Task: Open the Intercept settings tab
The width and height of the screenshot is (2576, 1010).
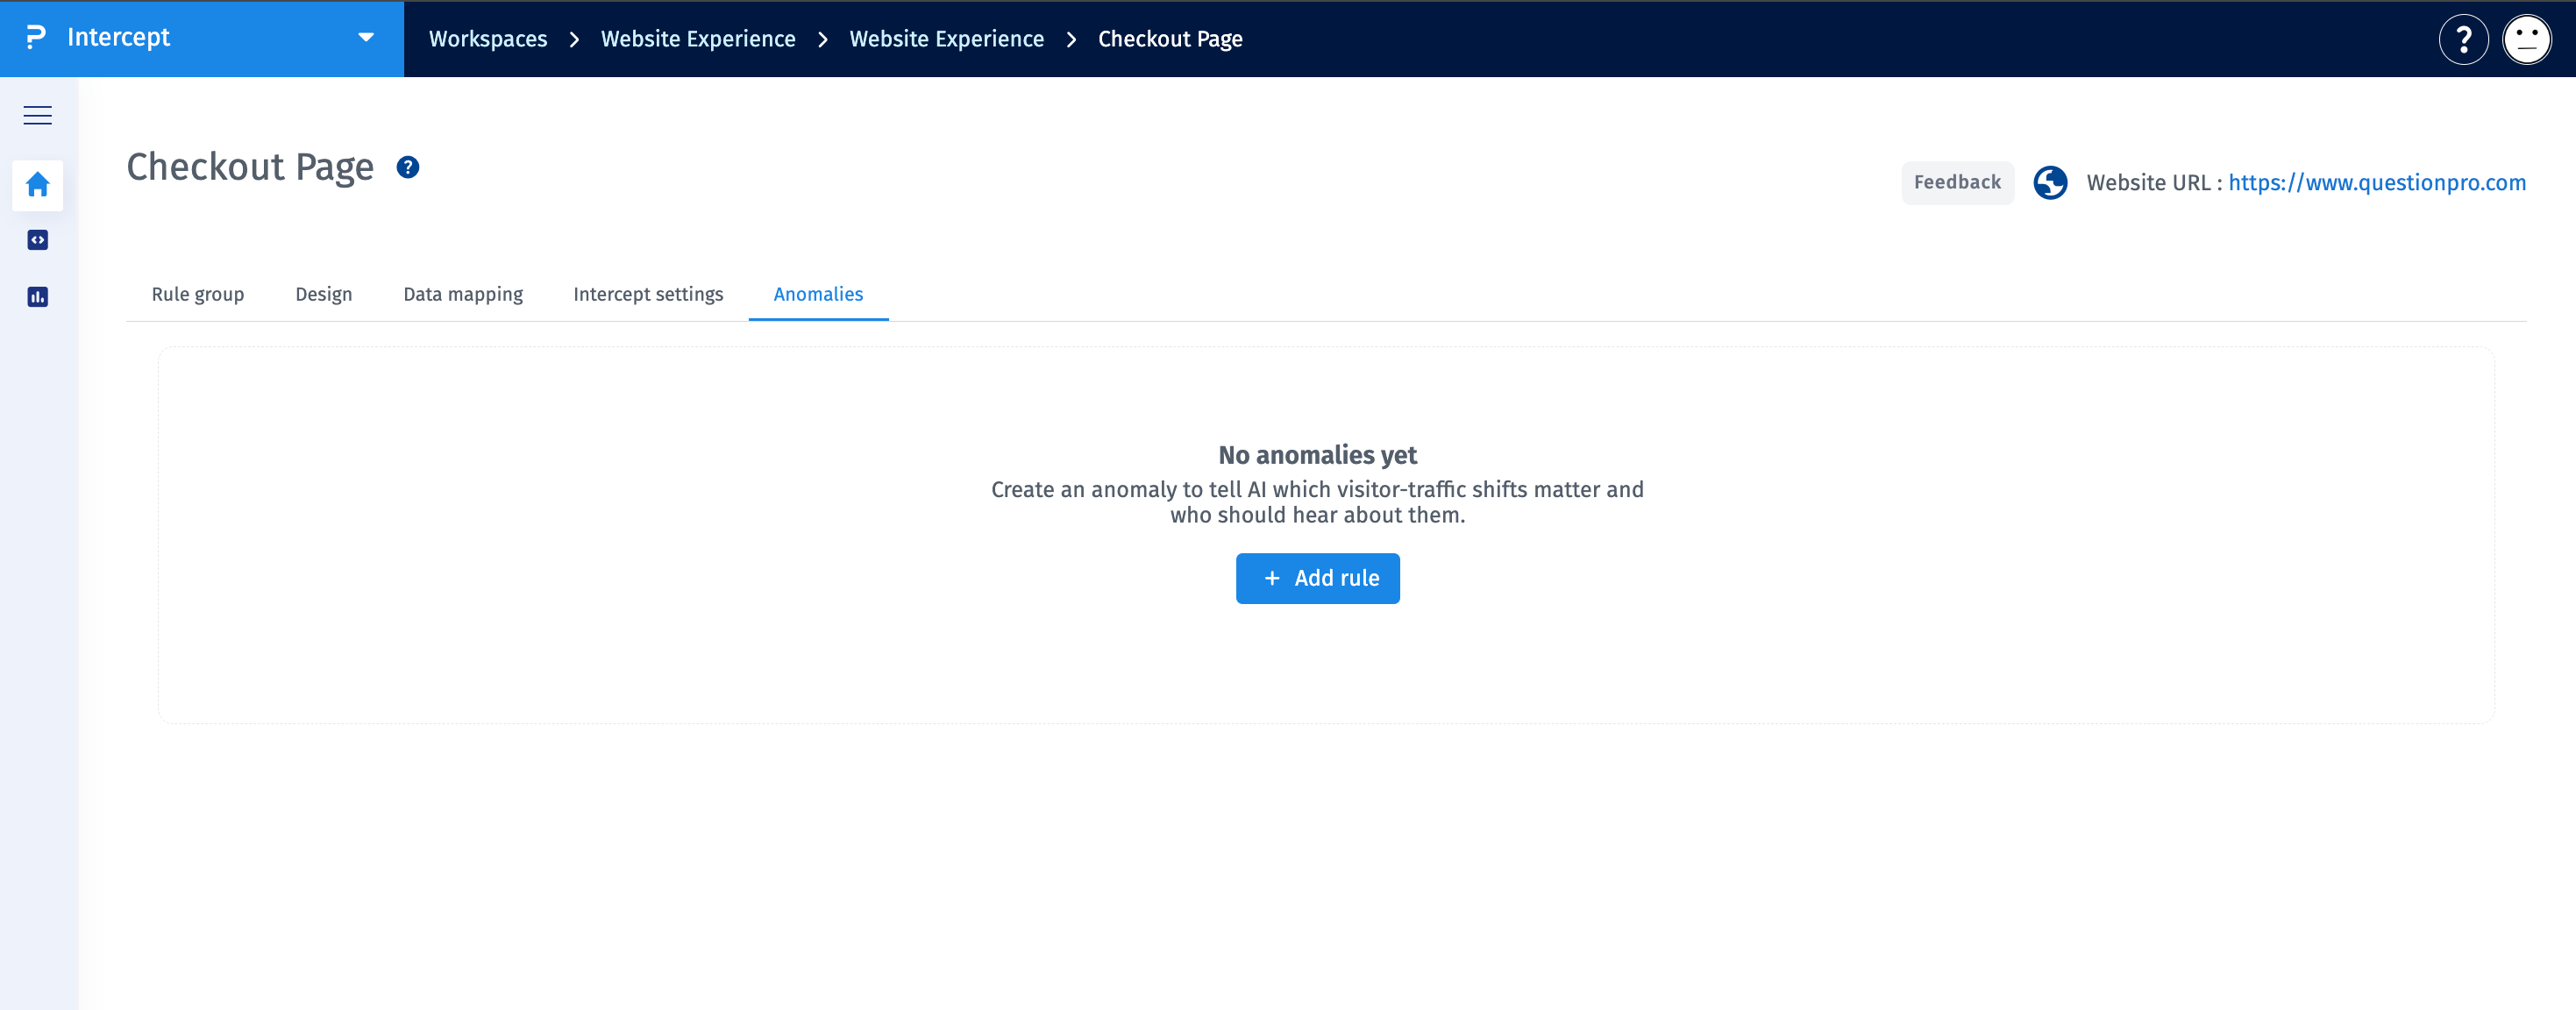Action: [x=648, y=294]
